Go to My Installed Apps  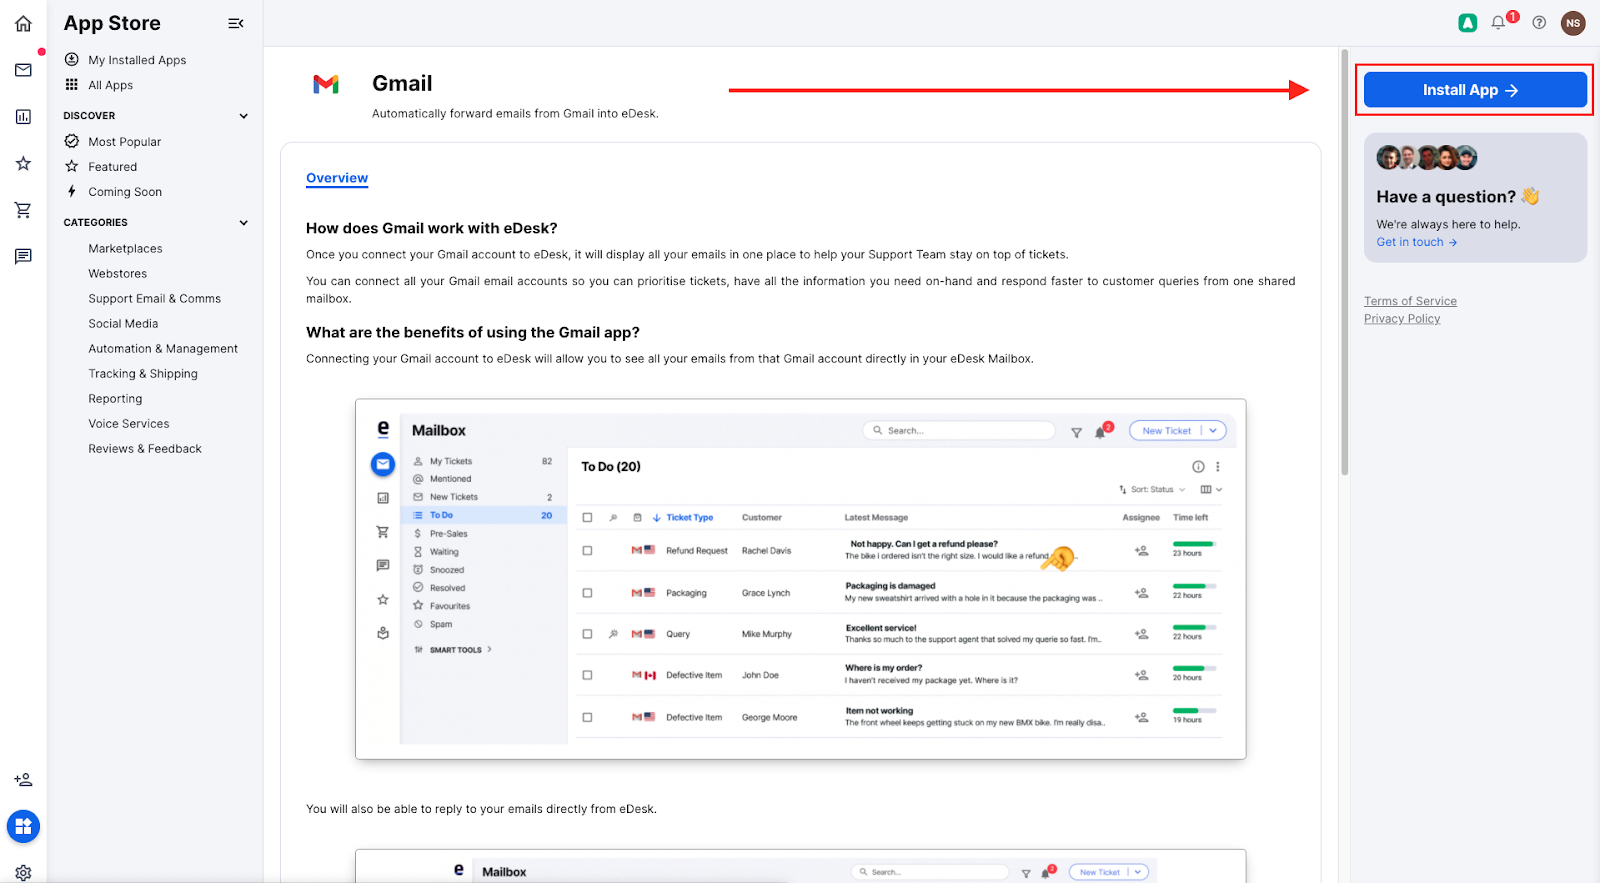click(x=137, y=60)
